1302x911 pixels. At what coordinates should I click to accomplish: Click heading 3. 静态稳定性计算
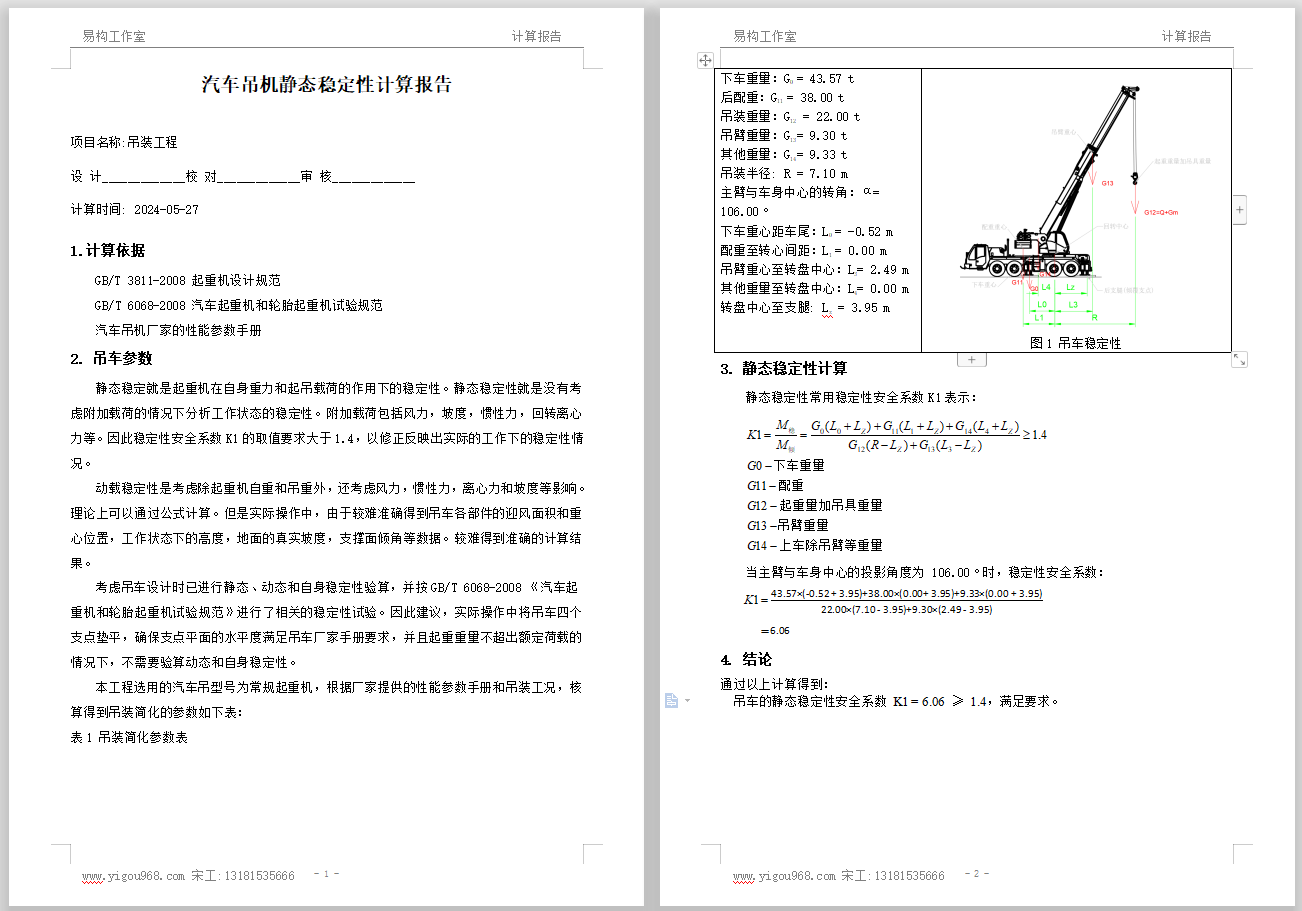click(784, 369)
